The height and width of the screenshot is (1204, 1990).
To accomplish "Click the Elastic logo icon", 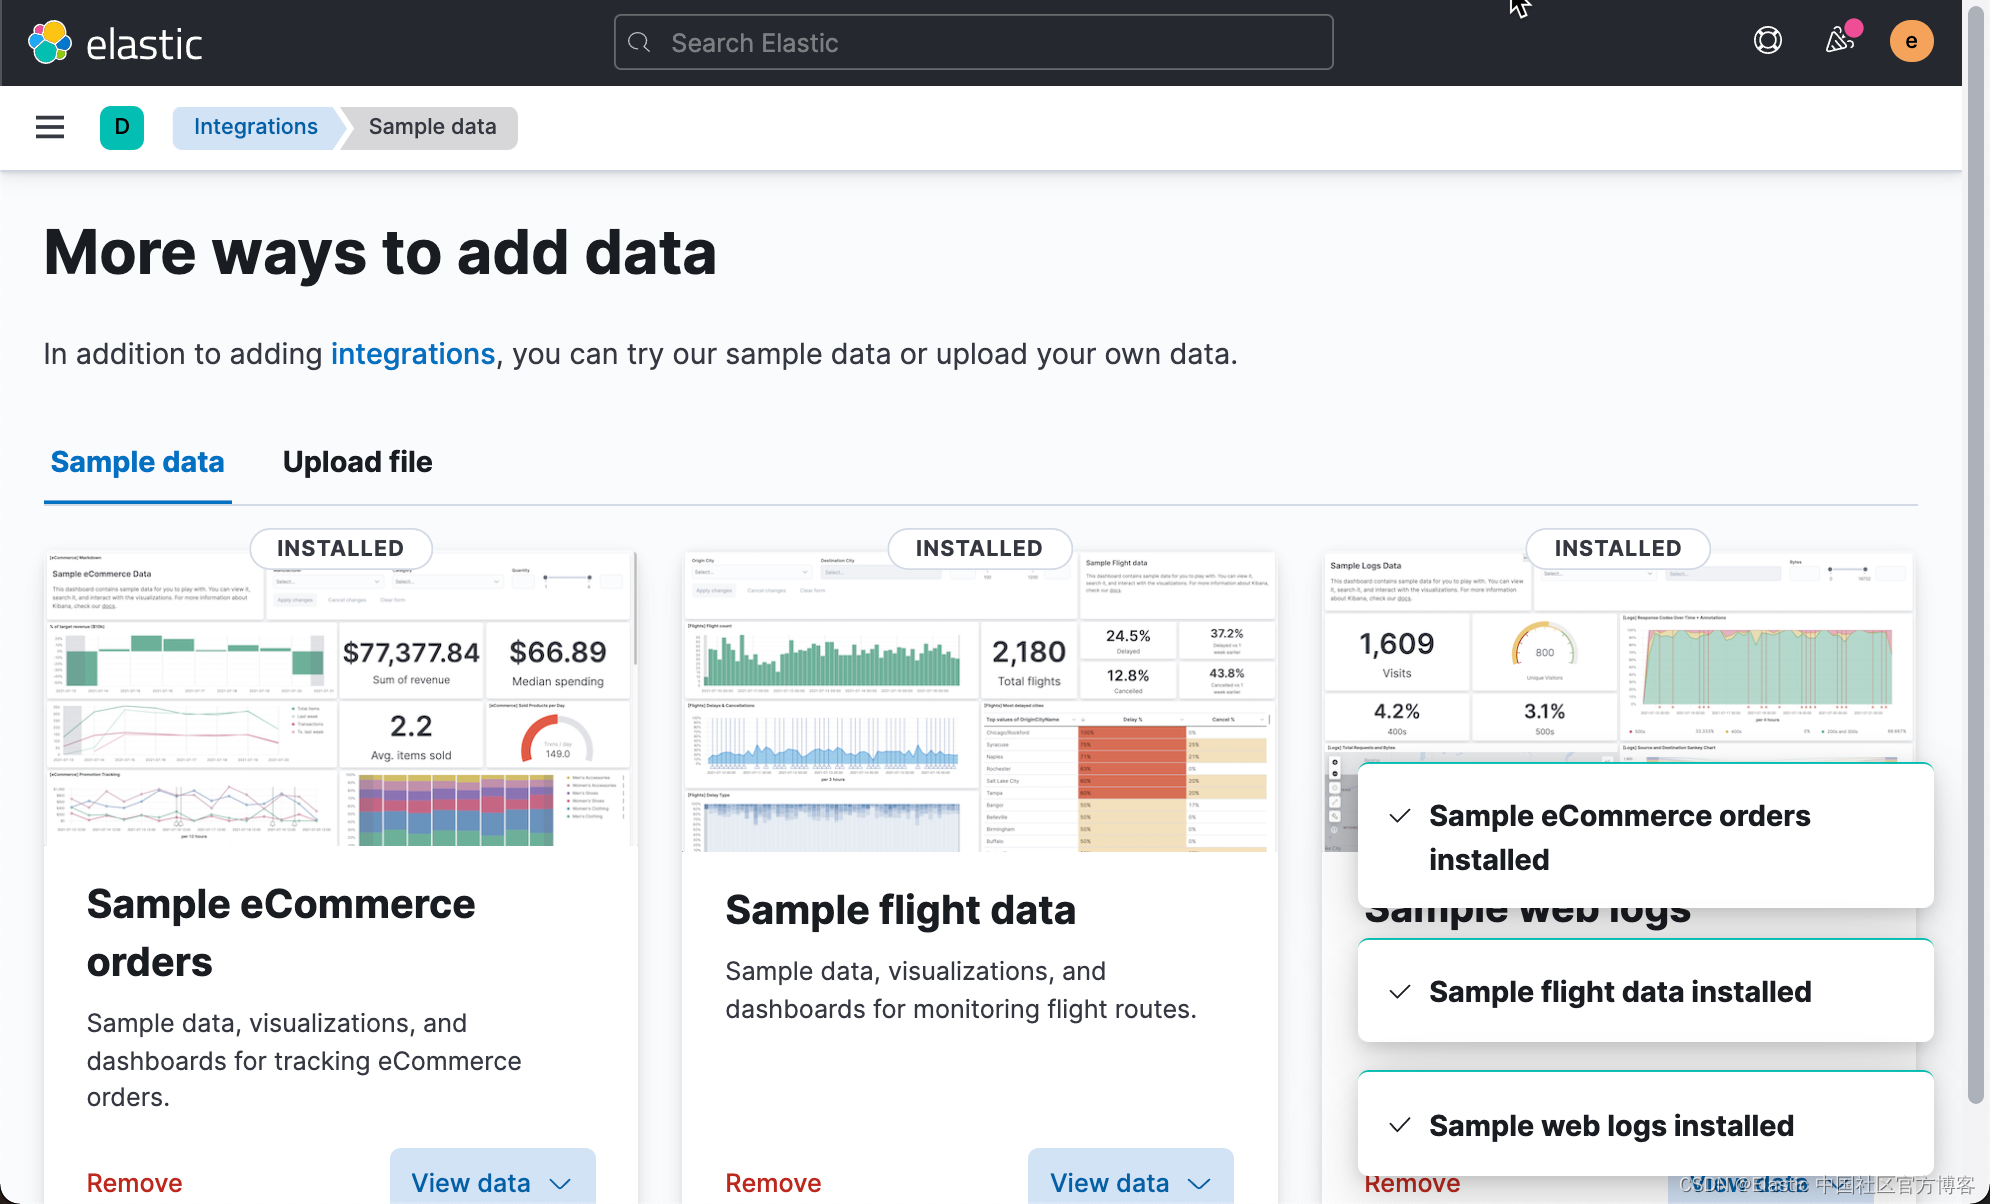I will pos(49,43).
